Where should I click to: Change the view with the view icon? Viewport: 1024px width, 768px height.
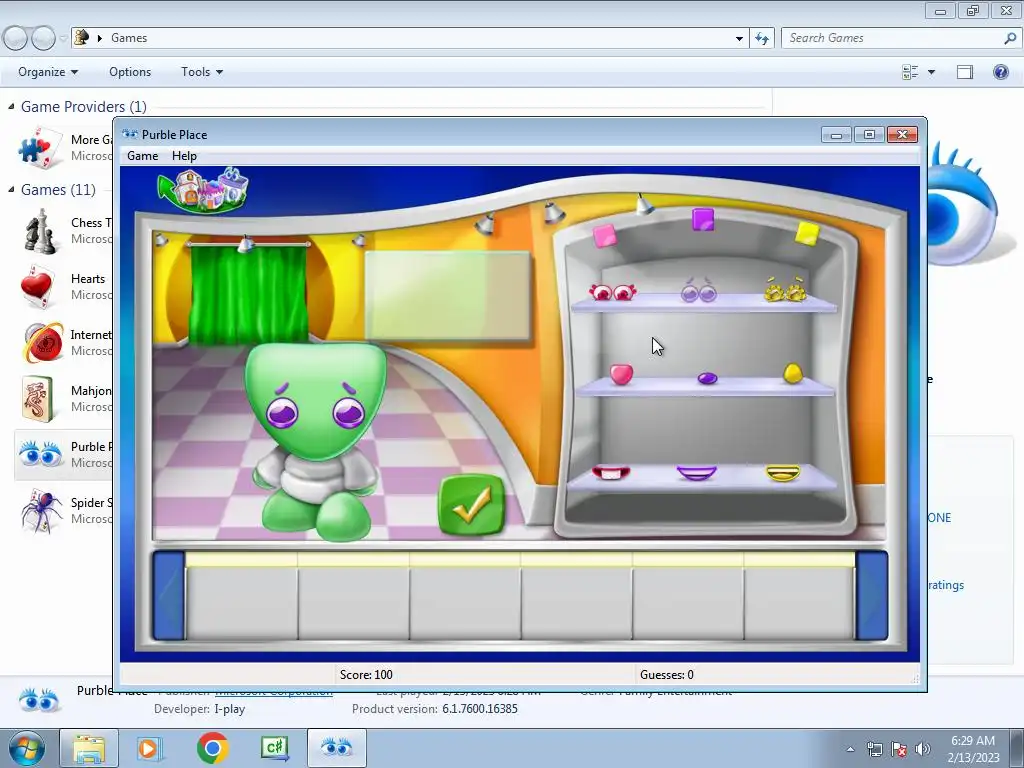(910, 72)
